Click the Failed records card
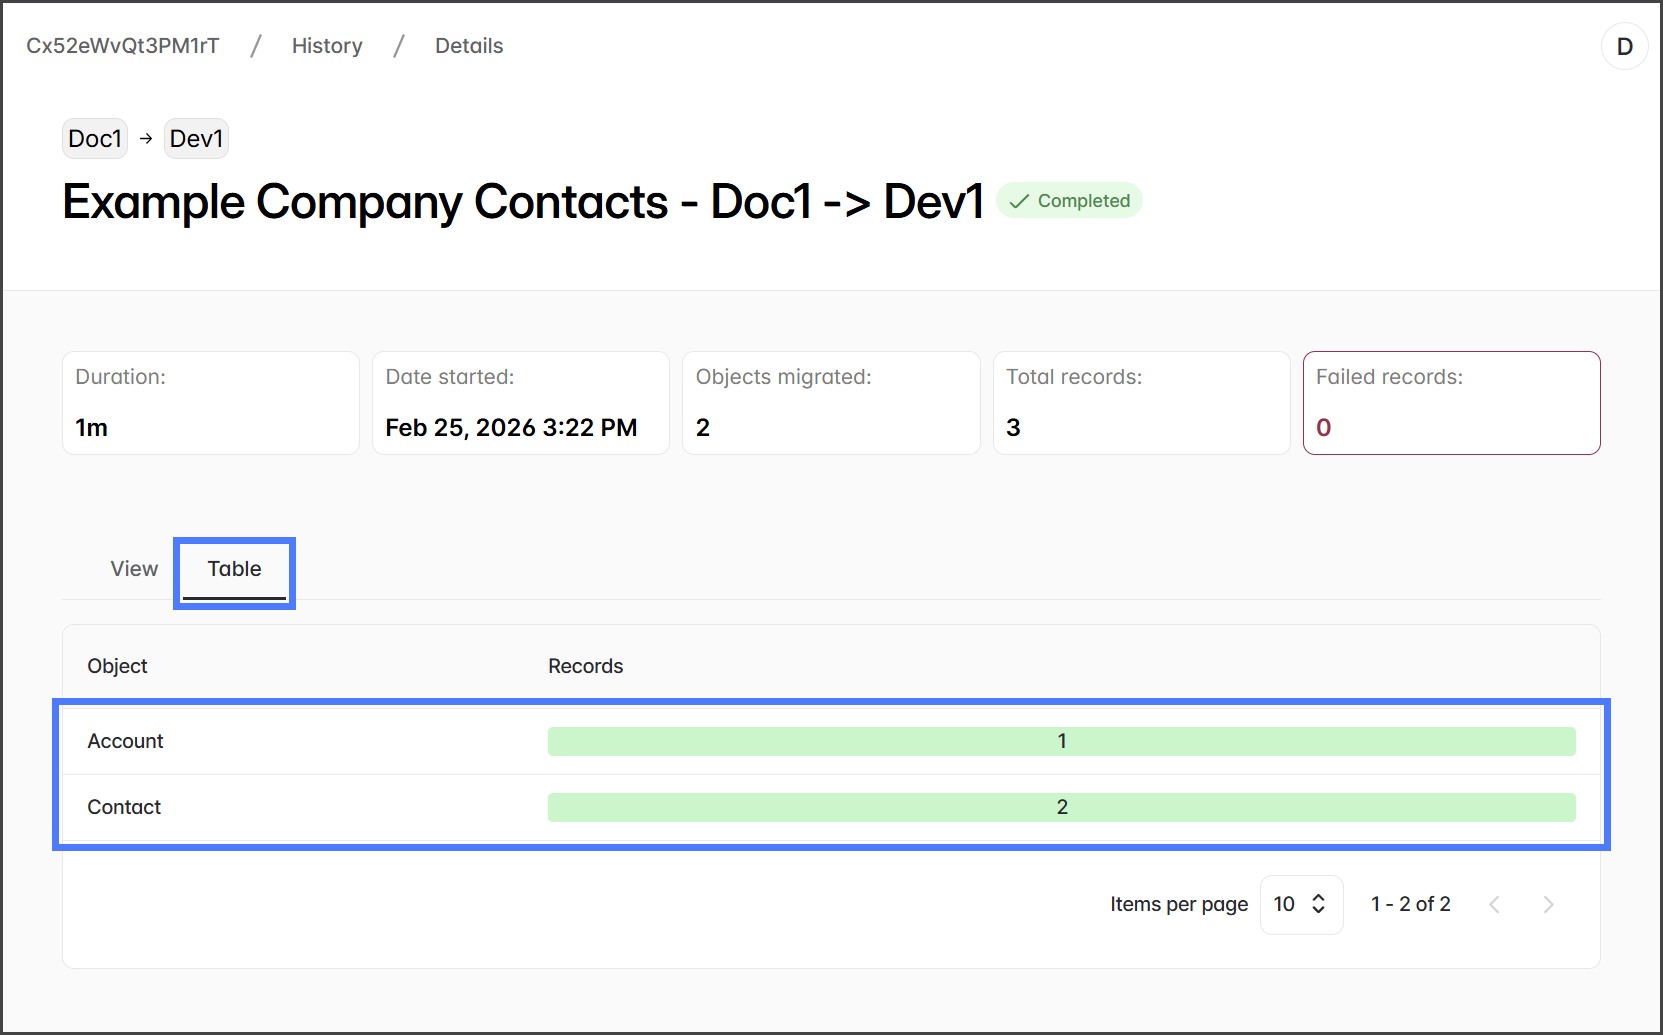The width and height of the screenshot is (1663, 1035). [x=1451, y=402]
